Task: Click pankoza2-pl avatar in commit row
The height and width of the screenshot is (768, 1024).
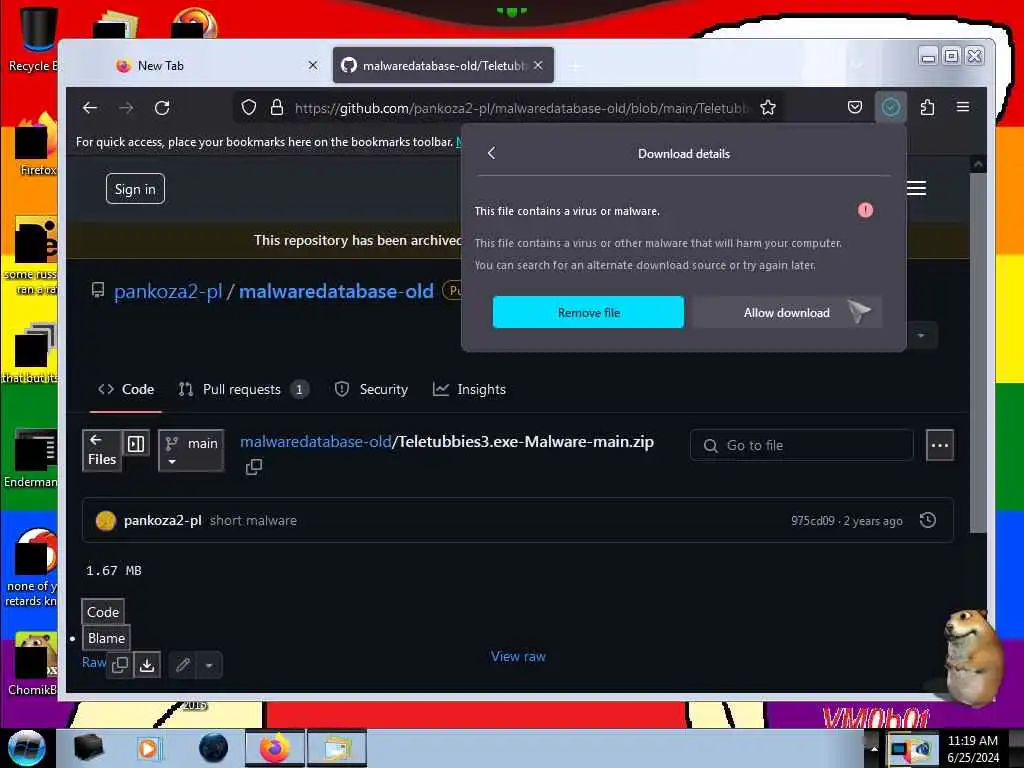Action: point(106,520)
